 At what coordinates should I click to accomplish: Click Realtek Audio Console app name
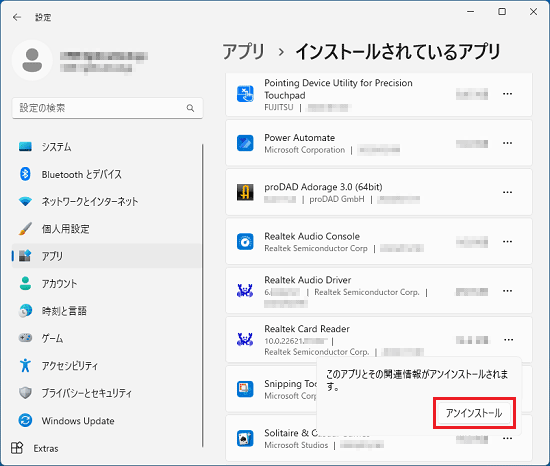coord(312,236)
